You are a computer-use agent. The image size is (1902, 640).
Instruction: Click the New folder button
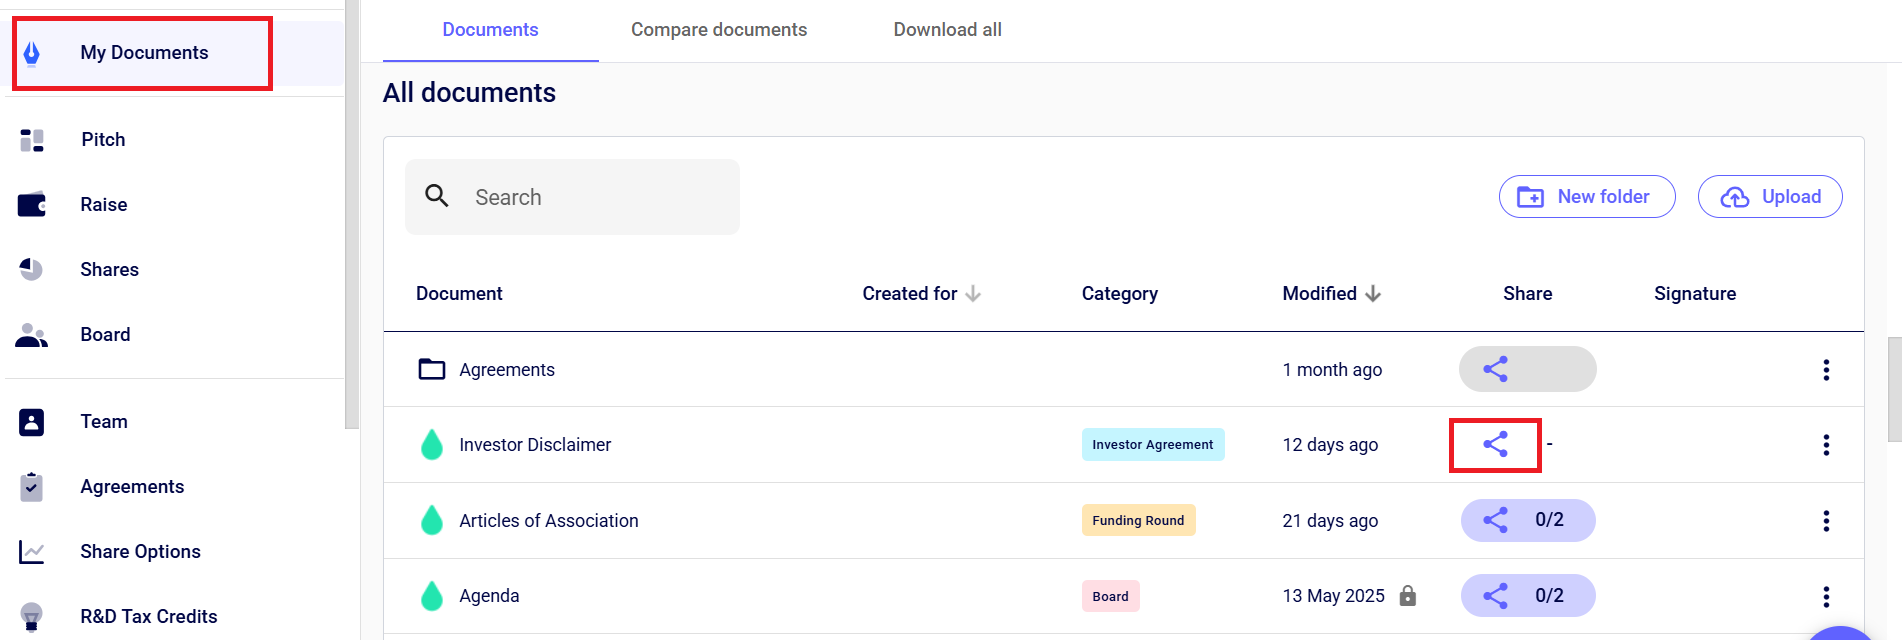[x=1586, y=197]
